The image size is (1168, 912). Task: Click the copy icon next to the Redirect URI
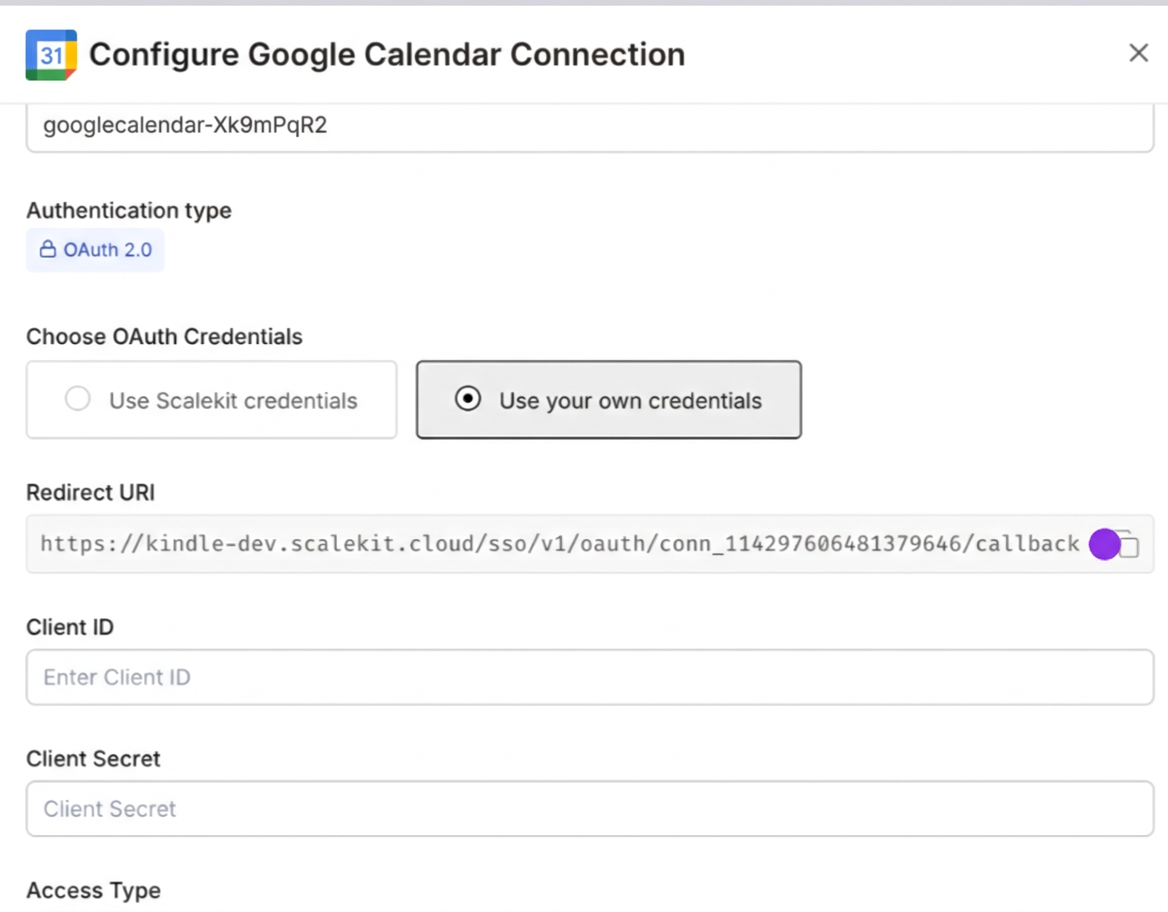[1128, 544]
